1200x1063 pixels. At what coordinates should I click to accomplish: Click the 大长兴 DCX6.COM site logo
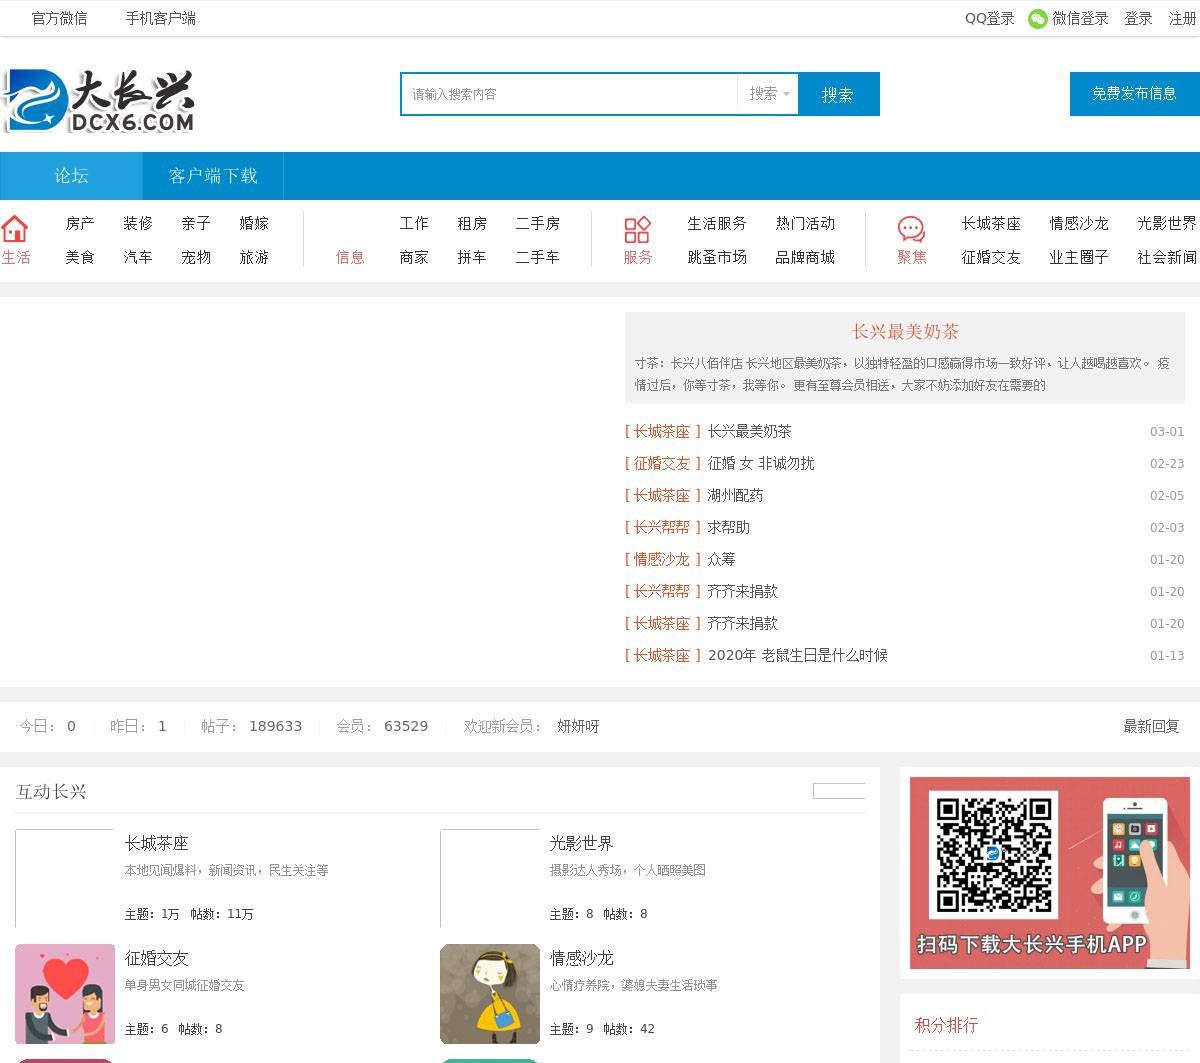pyautogui.click(x=98, y=100)
